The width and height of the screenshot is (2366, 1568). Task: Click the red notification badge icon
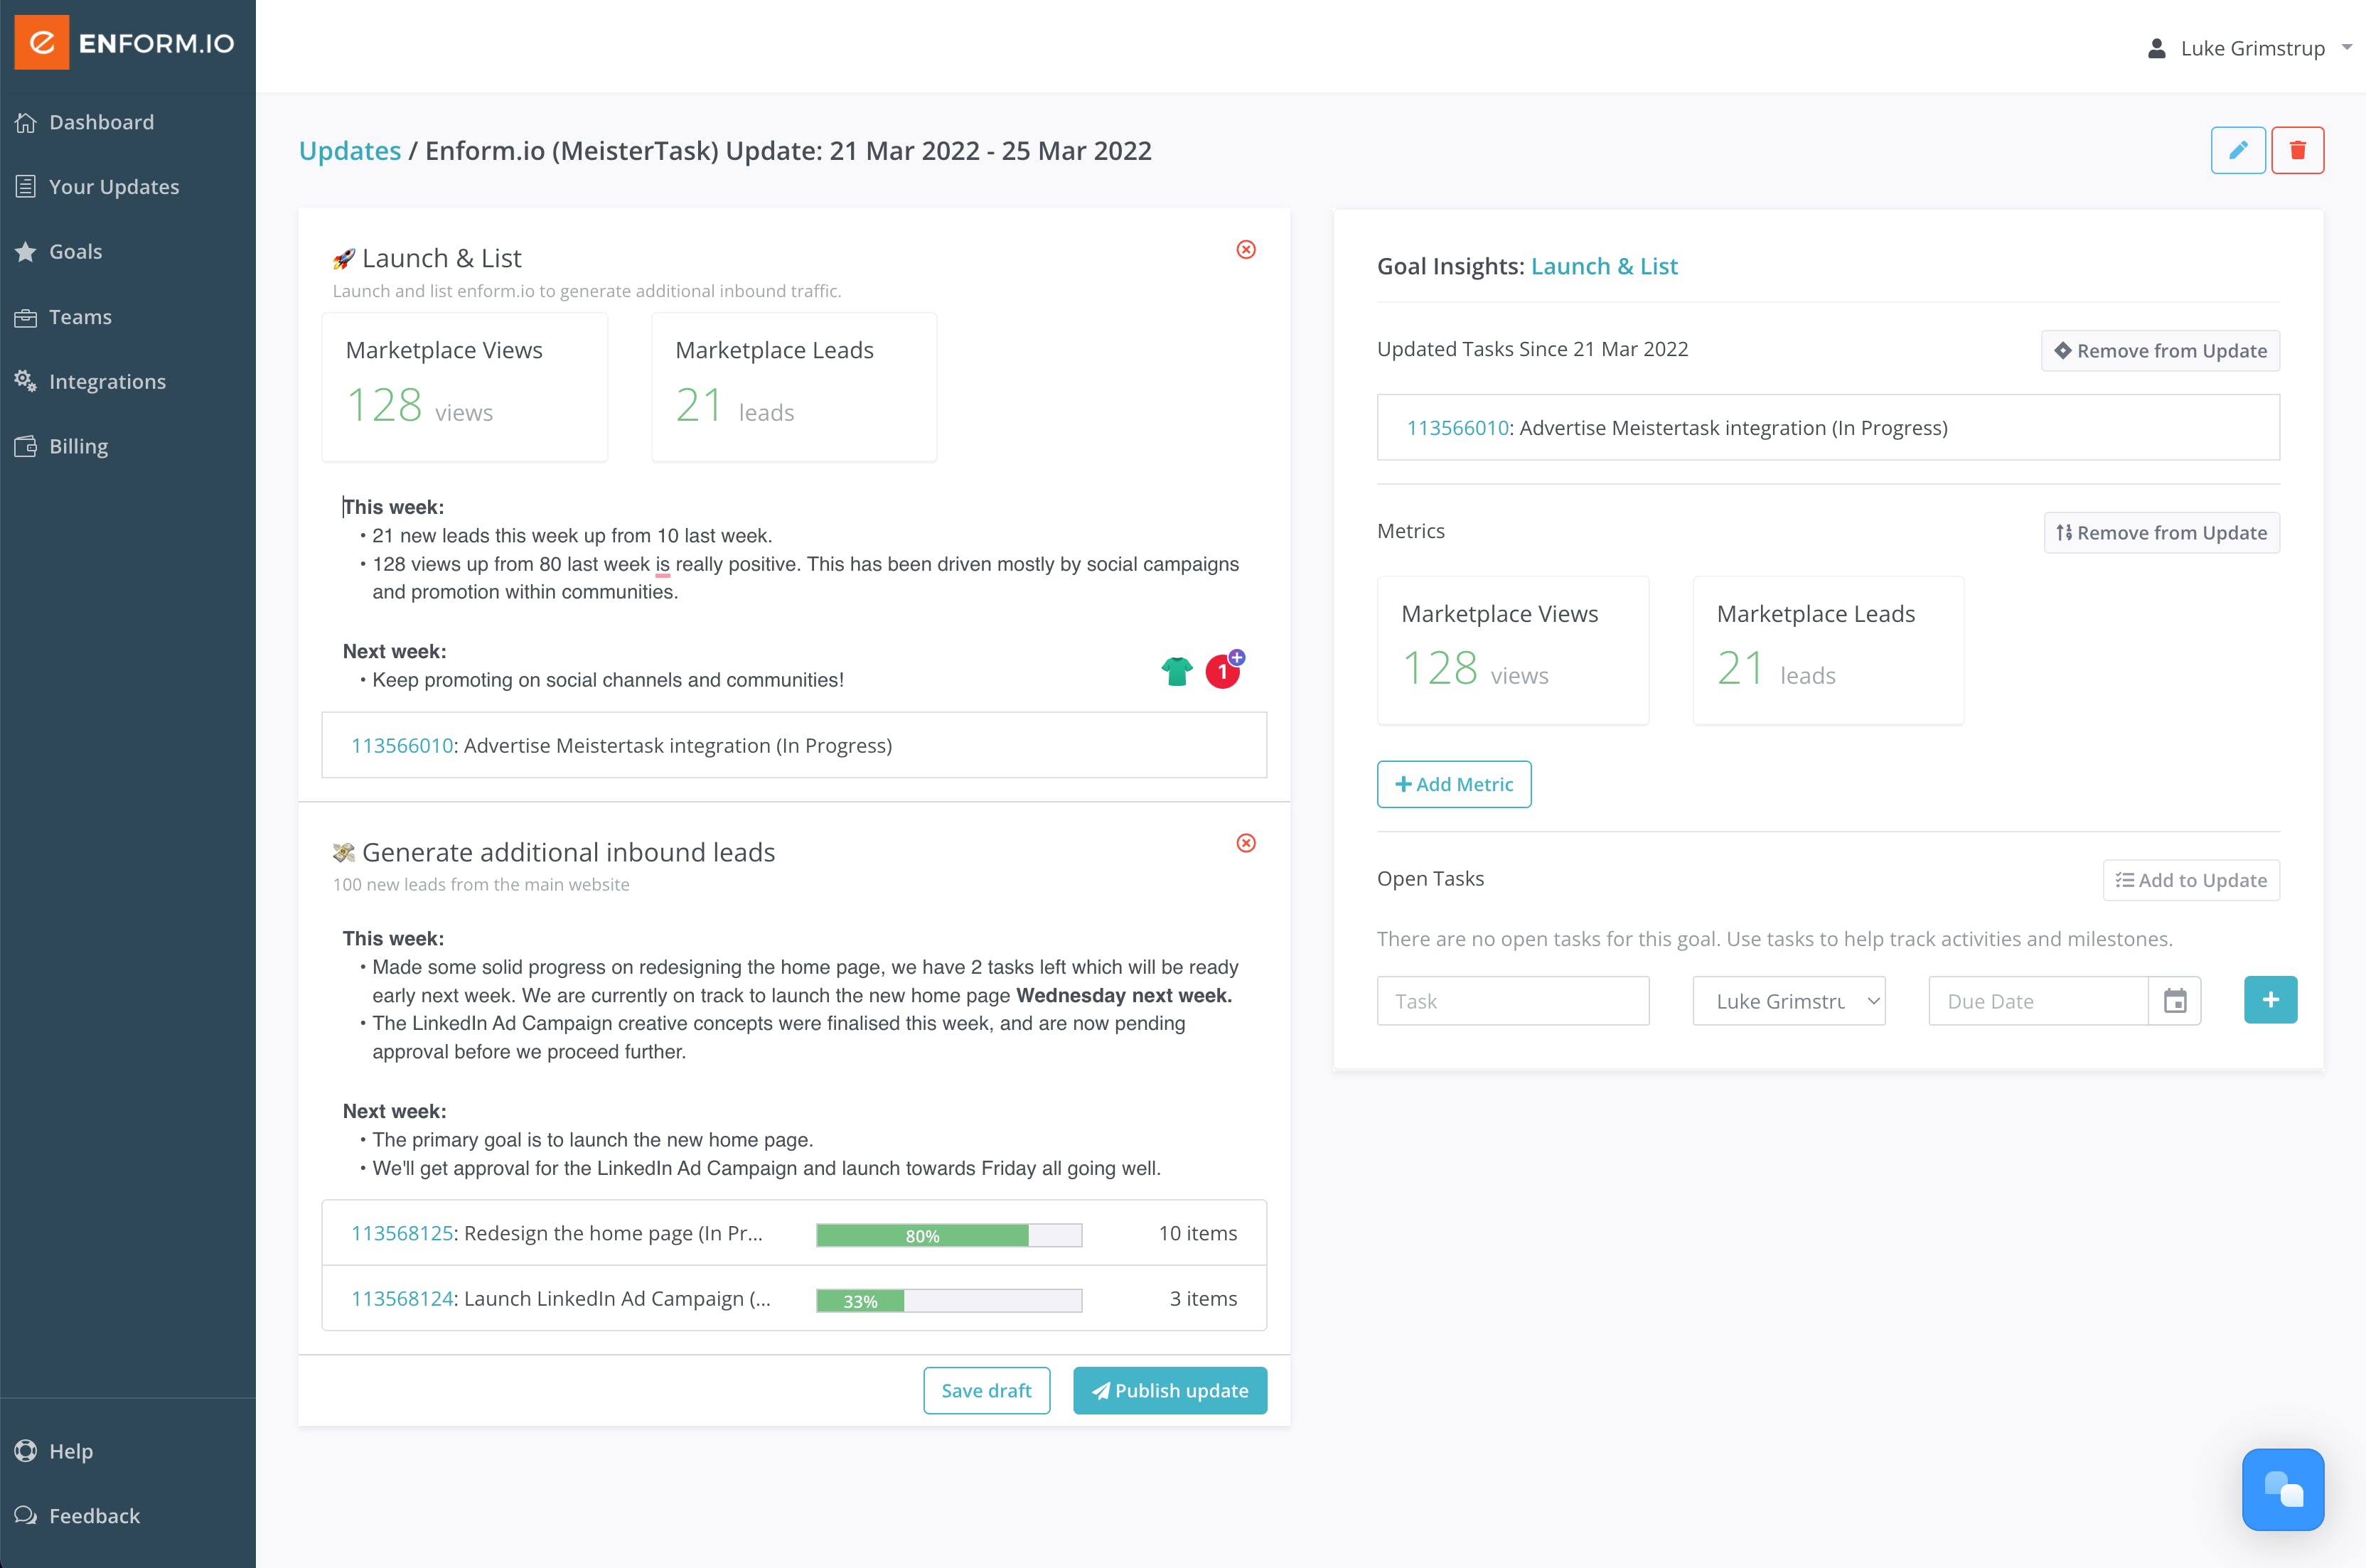[1222, 671]
